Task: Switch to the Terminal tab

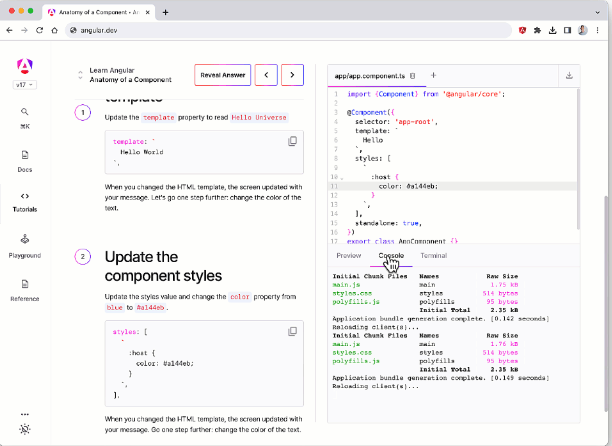Action: (x=434, y=256)
